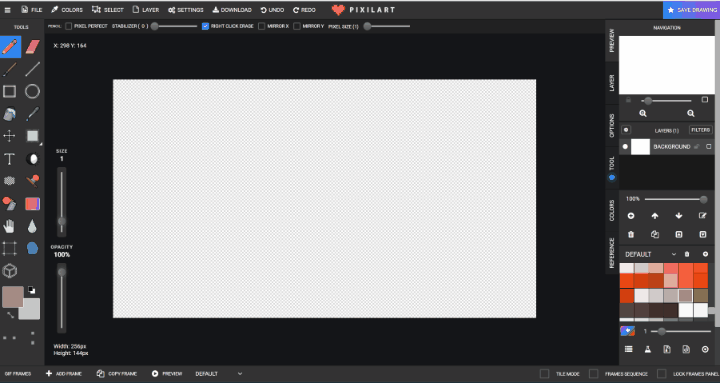Click Add Frame in the bottom bar
This screenshot has width=720, height=383.
coord(64,374)
